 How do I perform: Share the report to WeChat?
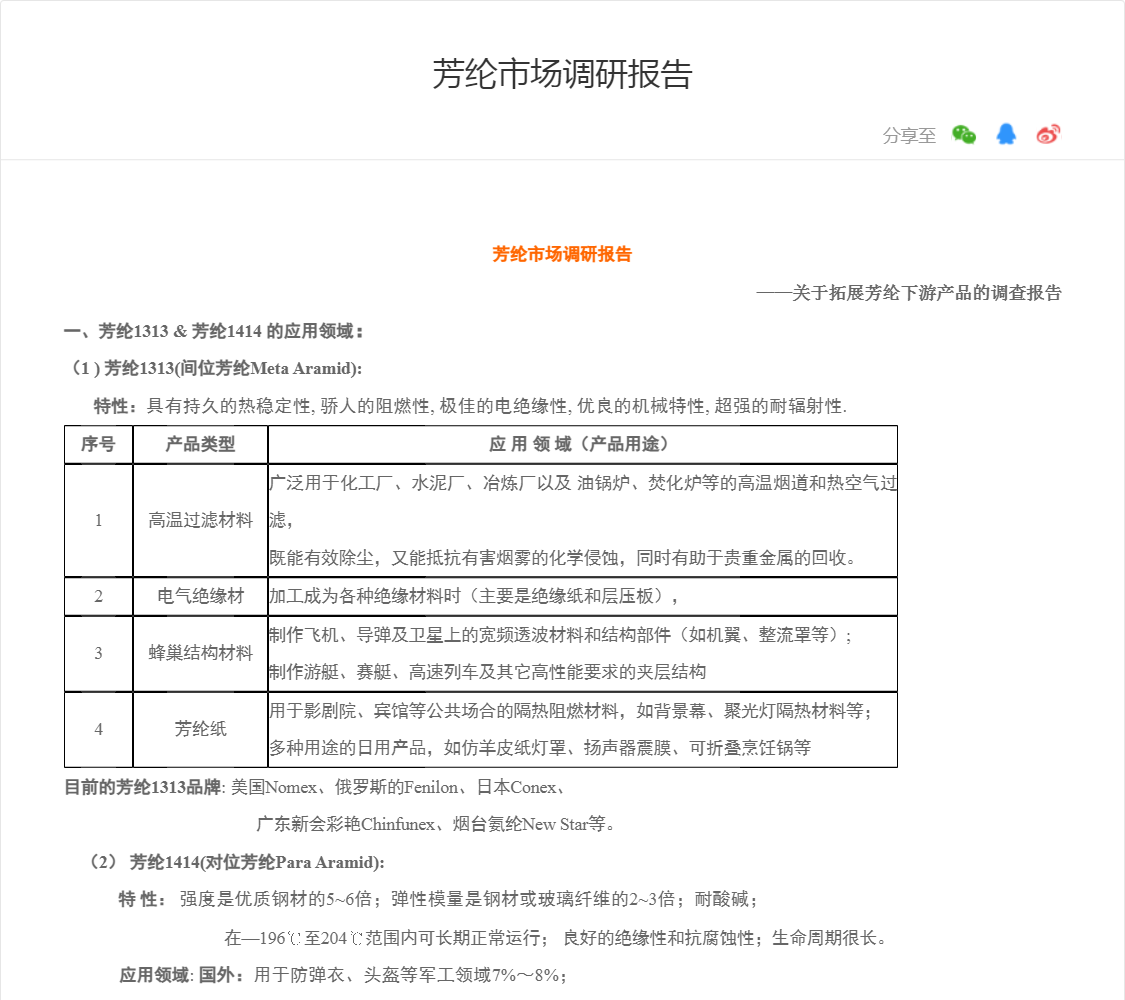pos(963,135)
